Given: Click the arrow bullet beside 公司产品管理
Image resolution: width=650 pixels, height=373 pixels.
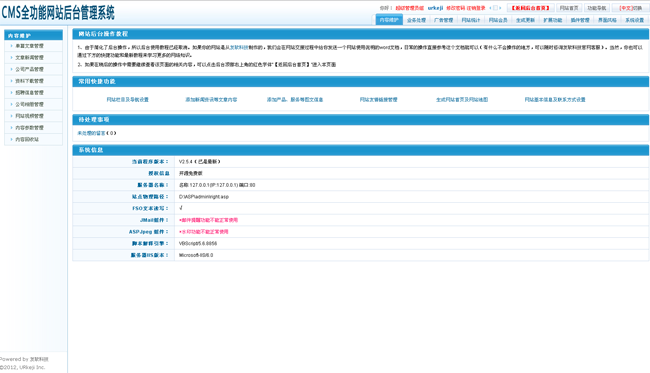Looking at the screenshot, I should (x=11, y=69).
